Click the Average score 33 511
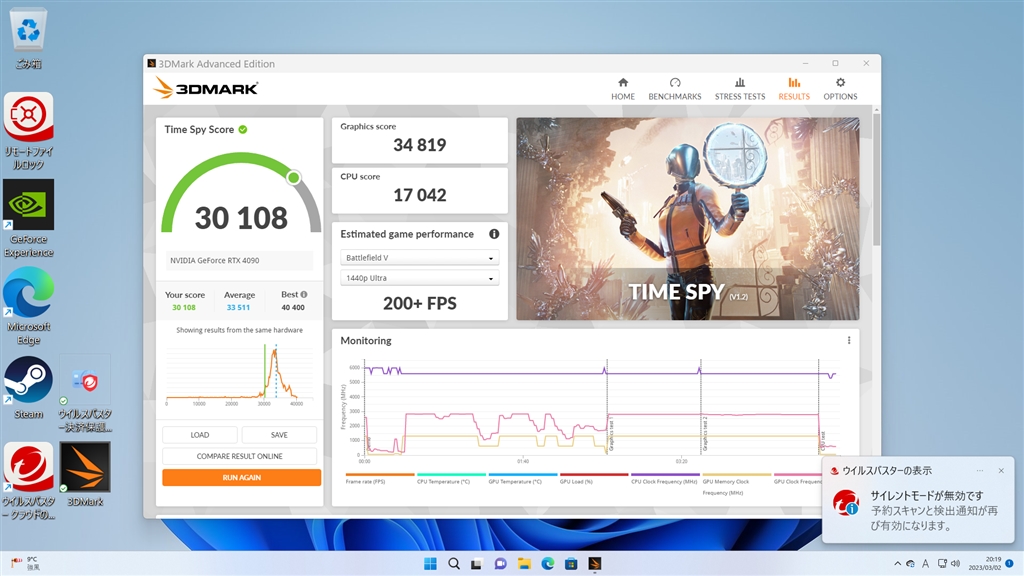 (x=238, y=308)
